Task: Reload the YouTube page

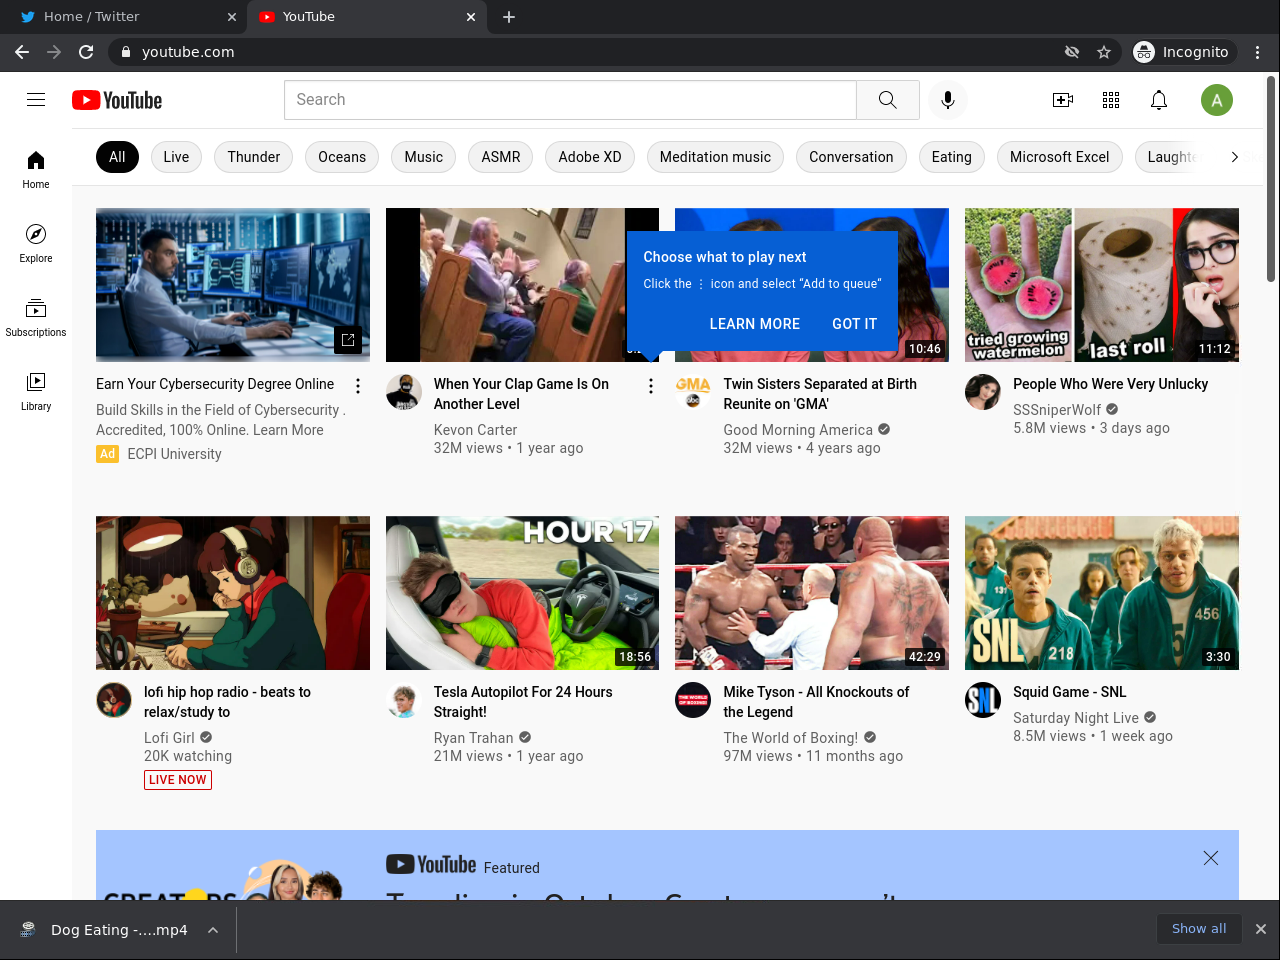Action: coord(86,52)
